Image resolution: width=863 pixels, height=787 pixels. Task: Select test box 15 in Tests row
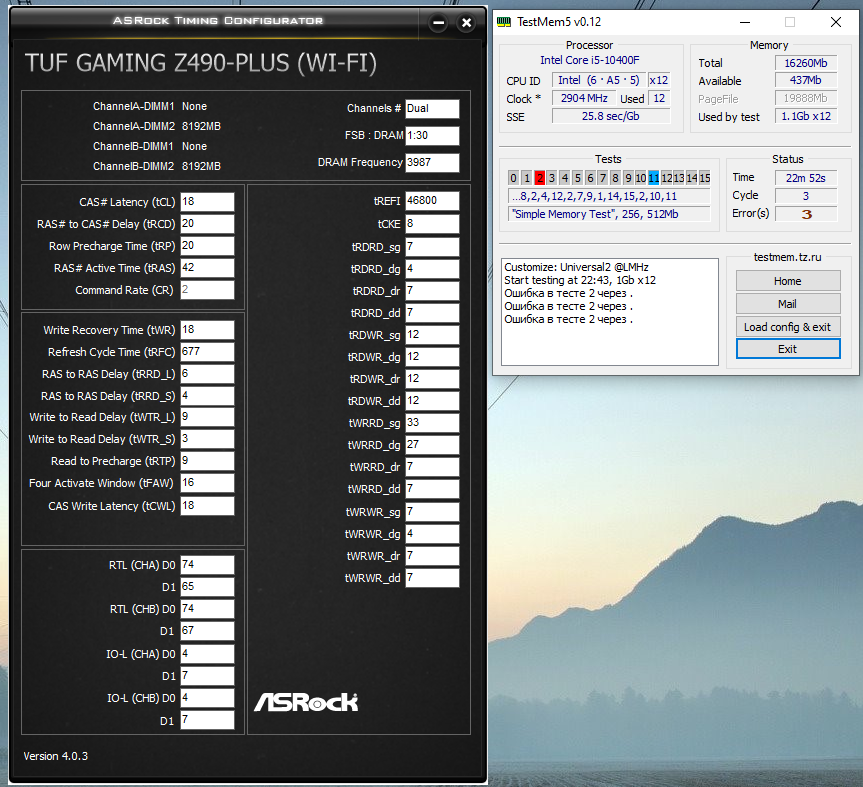(705, 178)
